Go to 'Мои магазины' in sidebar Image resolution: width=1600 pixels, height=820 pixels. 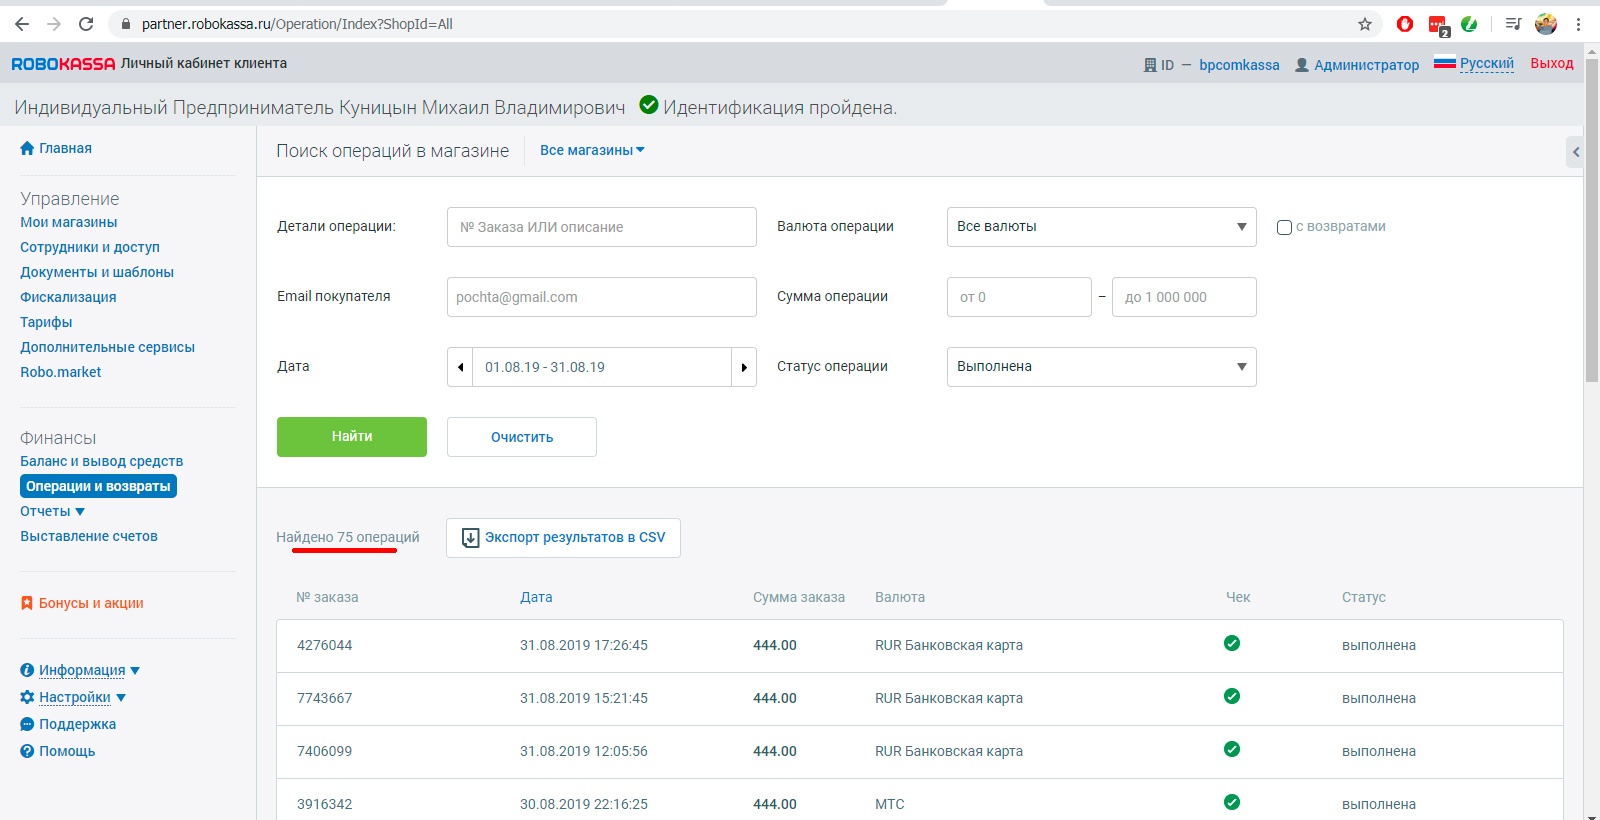coord(69,222)
